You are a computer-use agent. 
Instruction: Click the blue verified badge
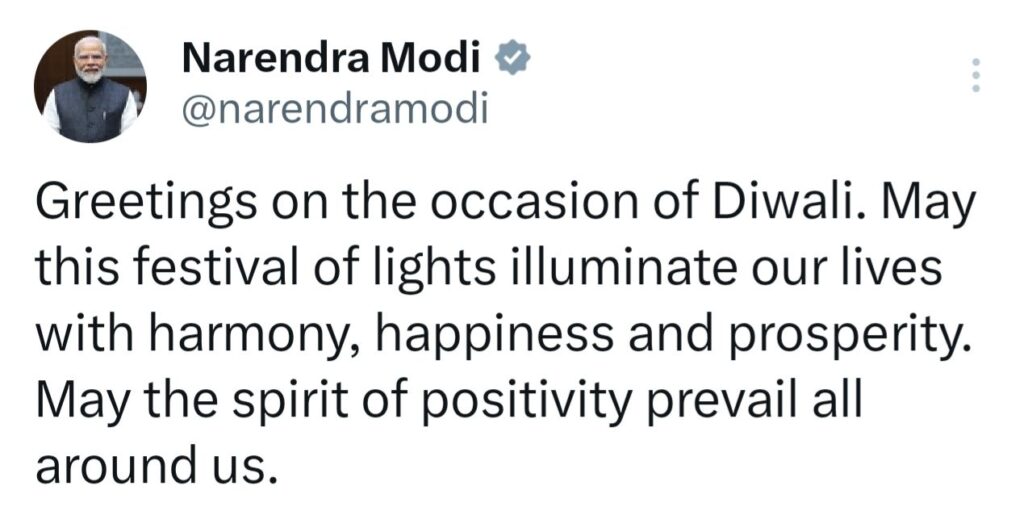(x=513, y=61)
